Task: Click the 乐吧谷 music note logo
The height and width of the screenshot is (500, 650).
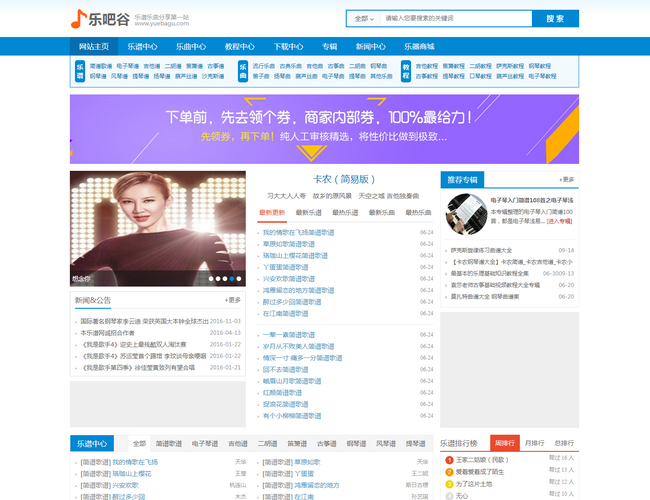Action: click(x=100, y=19)
